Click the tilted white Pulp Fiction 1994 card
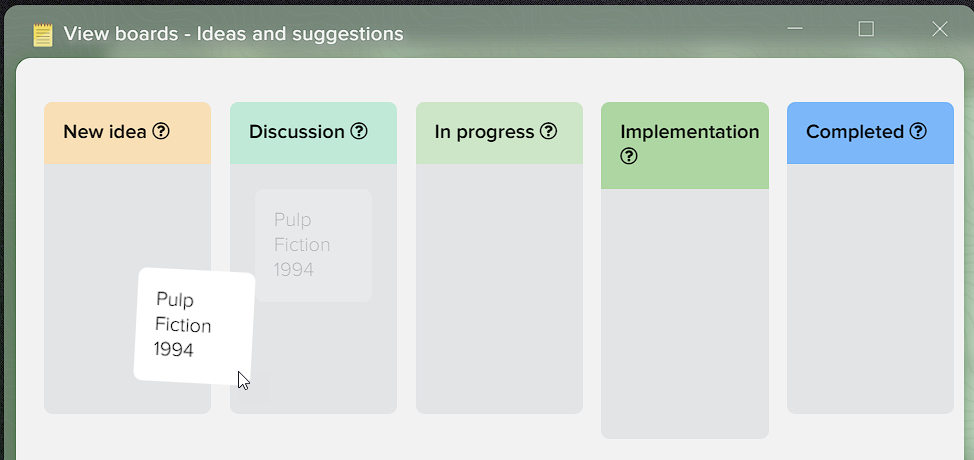The height and width of the screenshot is (460, 974). click(x=194, y=326)
